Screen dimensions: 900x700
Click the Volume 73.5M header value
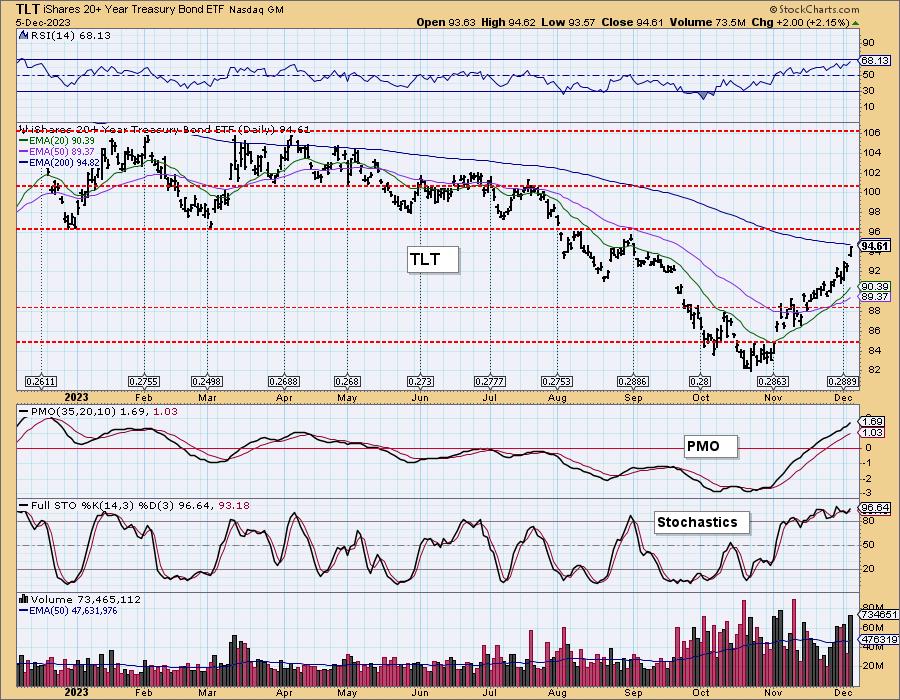coord(707,22)
